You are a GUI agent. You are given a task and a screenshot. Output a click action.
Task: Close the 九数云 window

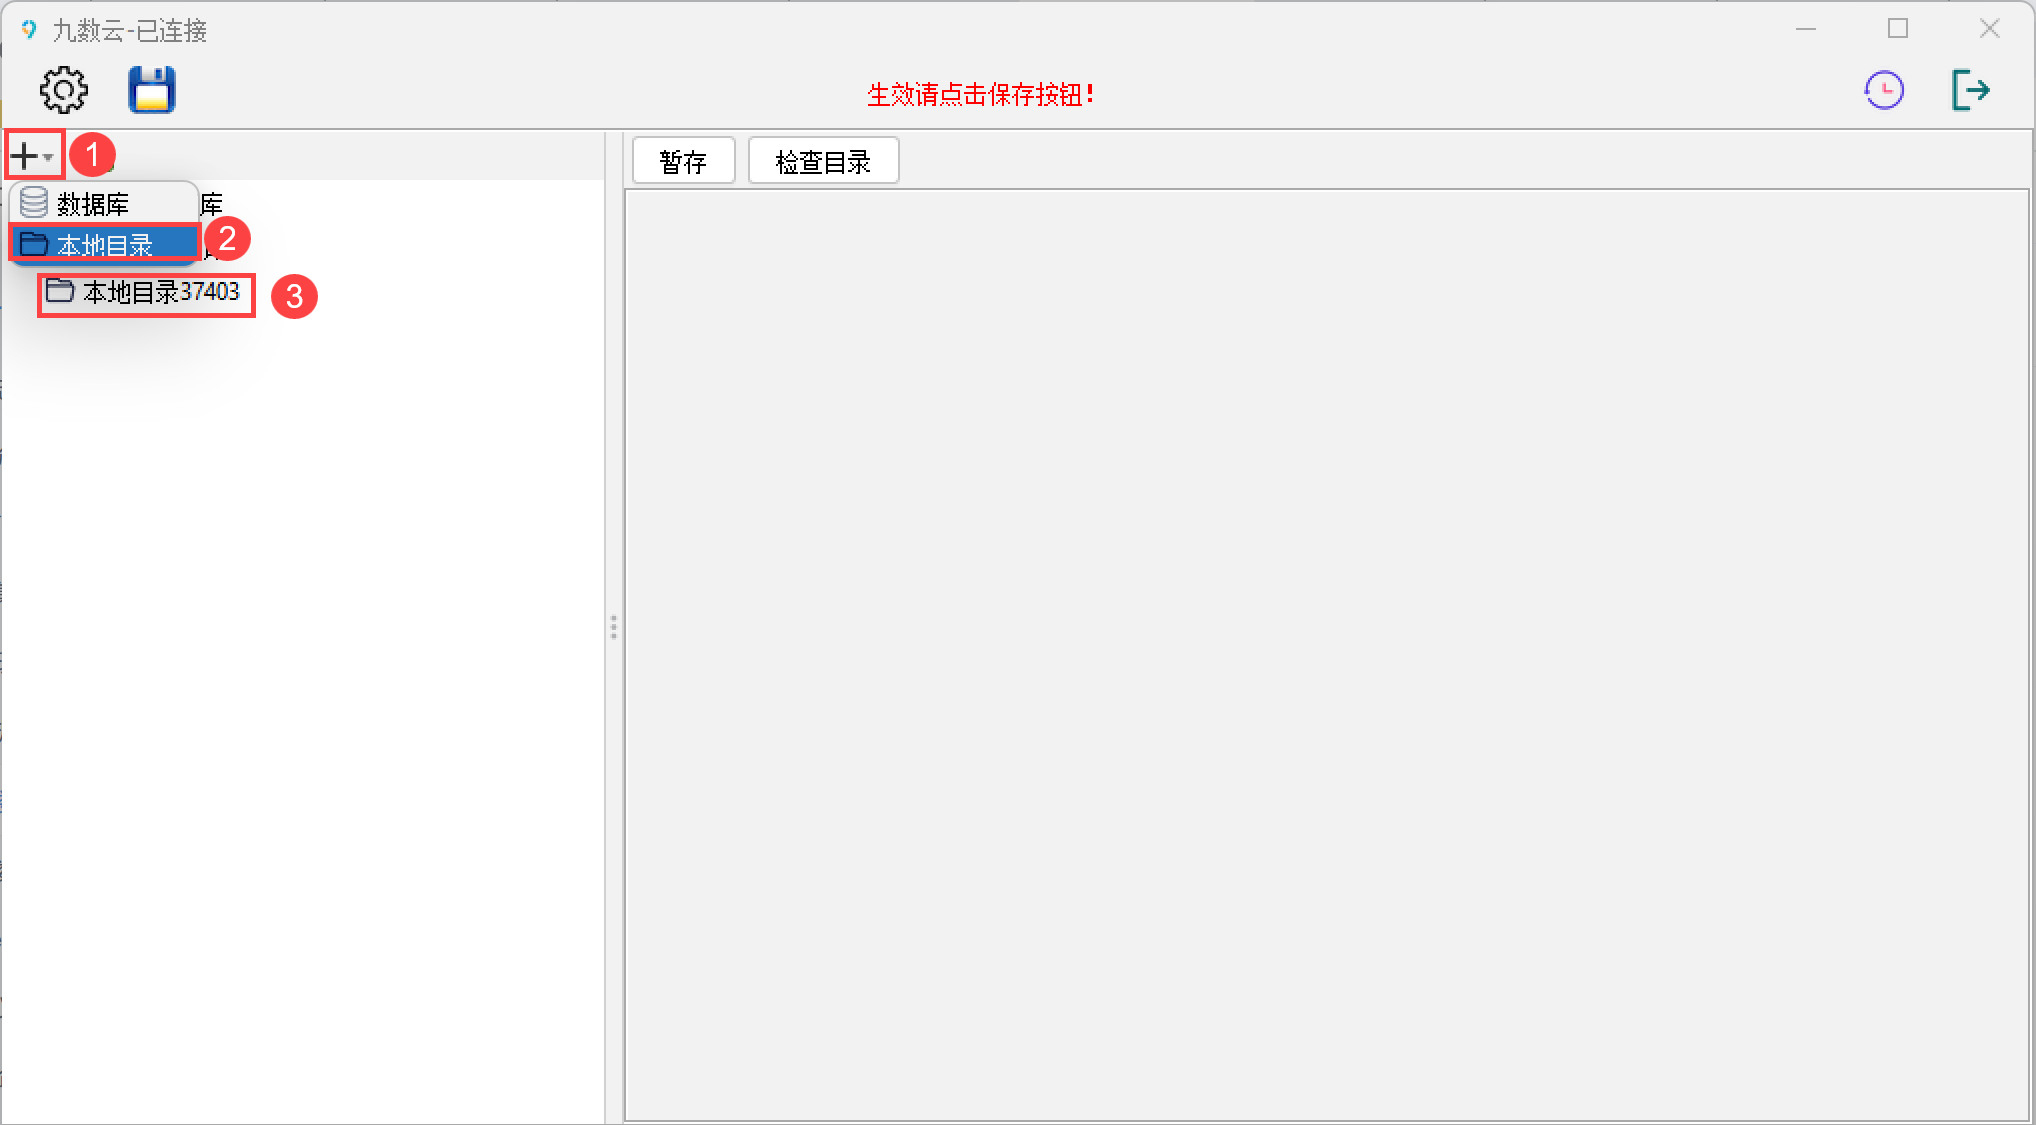pos(1989,29)
